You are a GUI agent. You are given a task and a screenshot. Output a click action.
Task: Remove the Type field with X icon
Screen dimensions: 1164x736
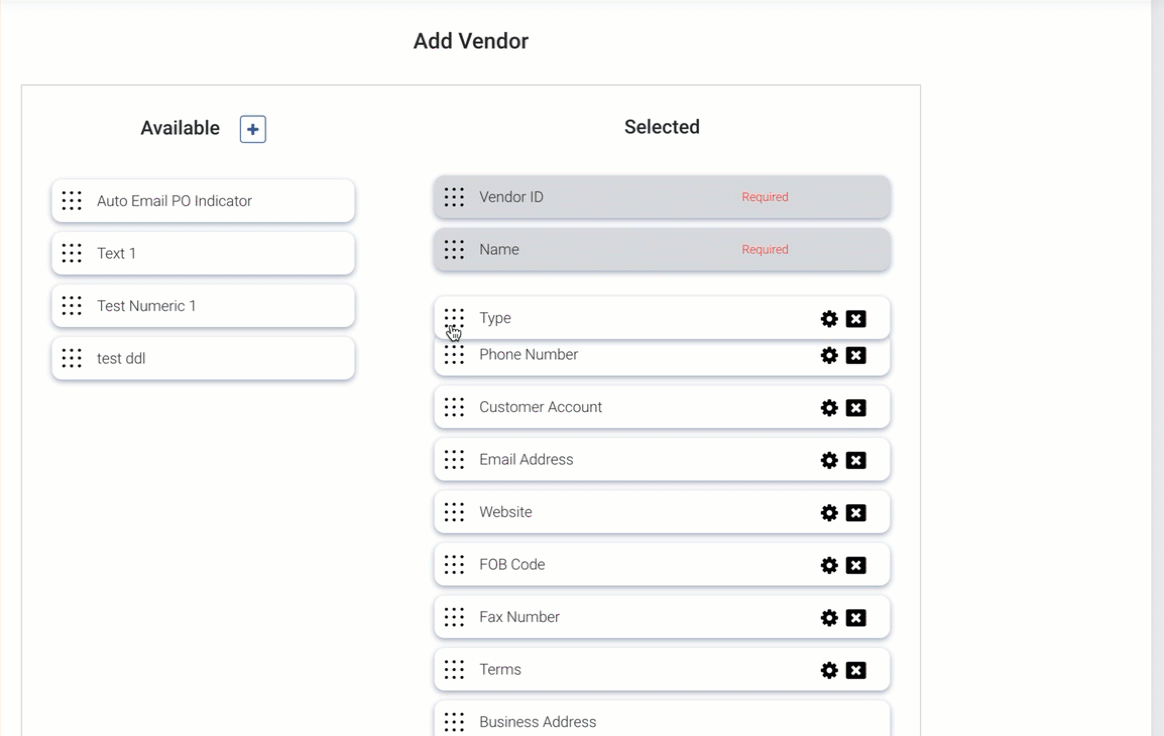[x=856, y=319]
